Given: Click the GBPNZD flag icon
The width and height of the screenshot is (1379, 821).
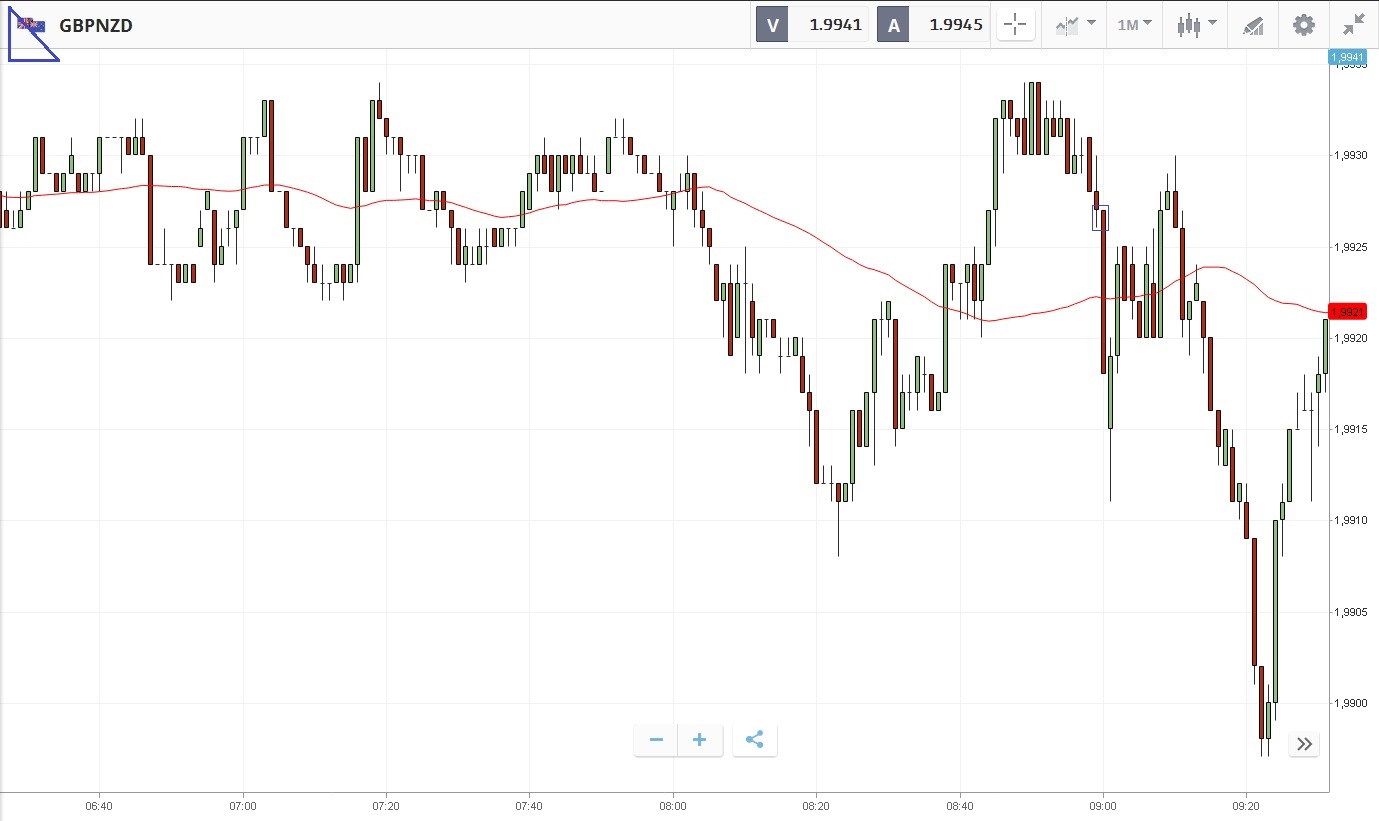Looking at the screenshot, I should coord(31,25).
